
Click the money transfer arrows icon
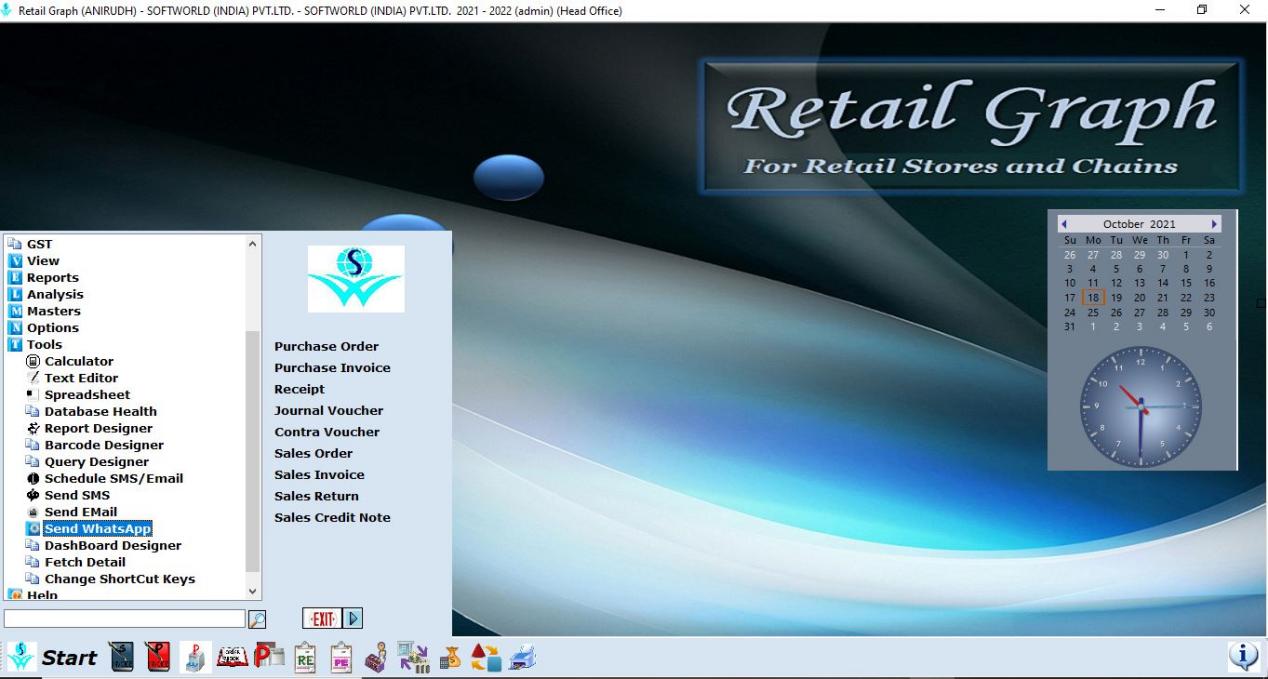pos(413,657)
